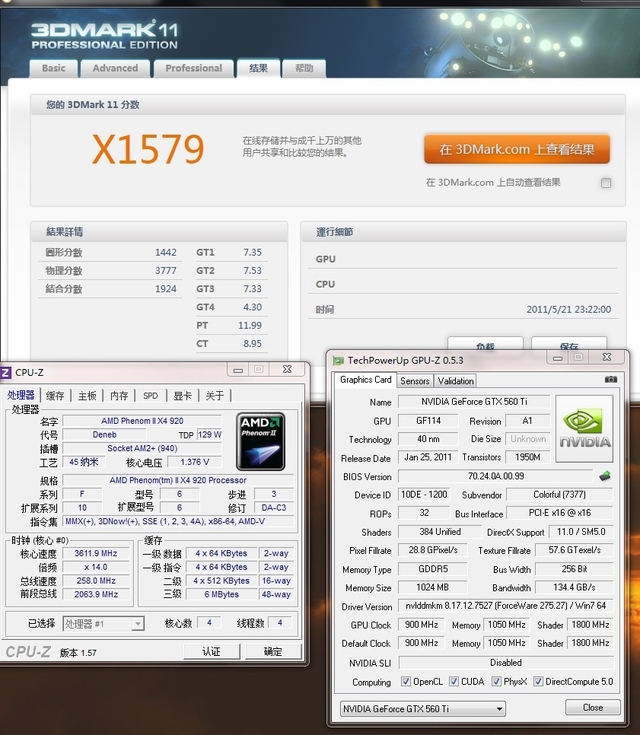Click the 确定 button in CPU-Z

[272, 652]
